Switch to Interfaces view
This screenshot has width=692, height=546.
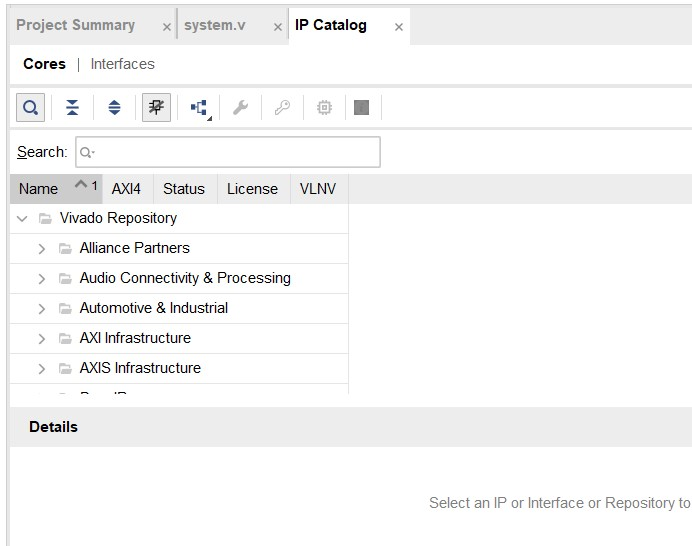click(x=123, y=64)
